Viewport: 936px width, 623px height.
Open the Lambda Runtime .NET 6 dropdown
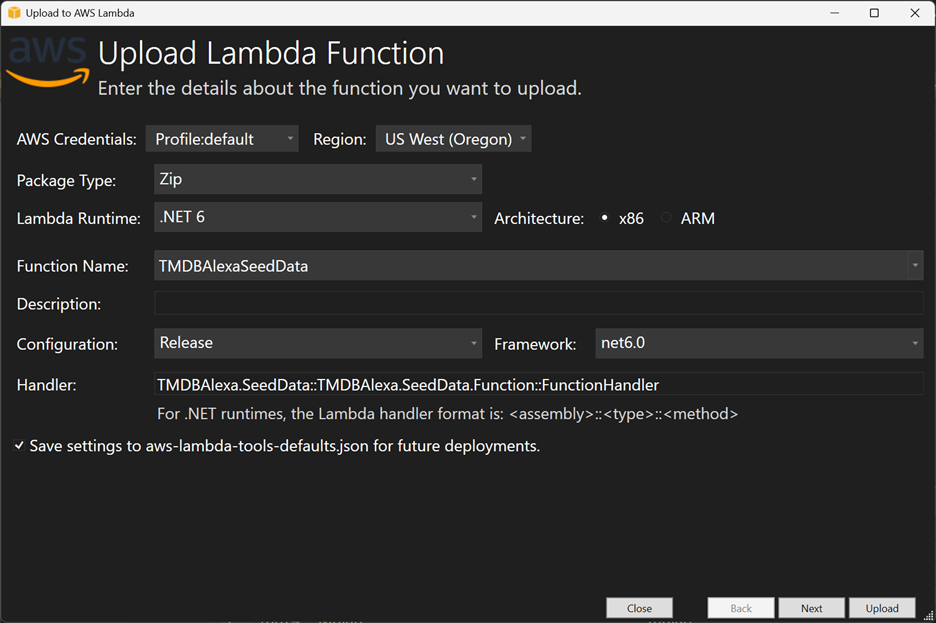tap(474, 217)
